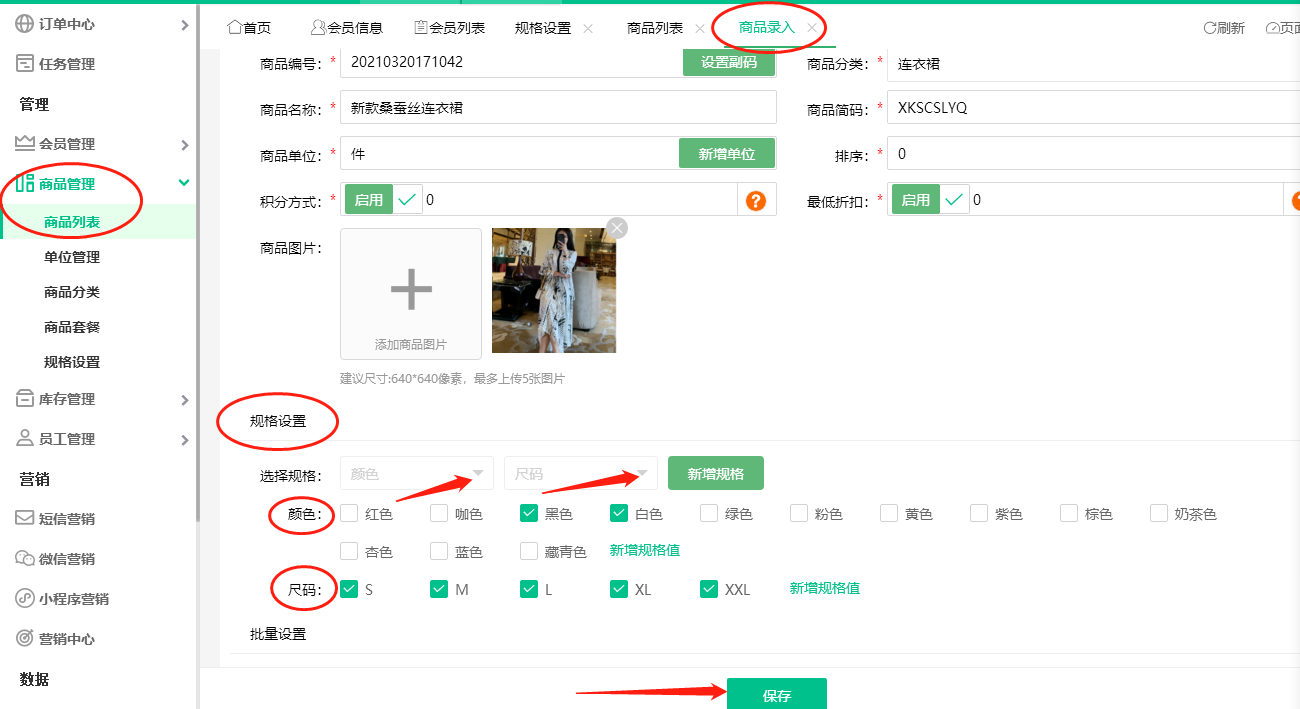The width and height of the screenshot is (1300, 709).
Task: Click the dress product image thumbnail
Action: click(x=553, y=290)
